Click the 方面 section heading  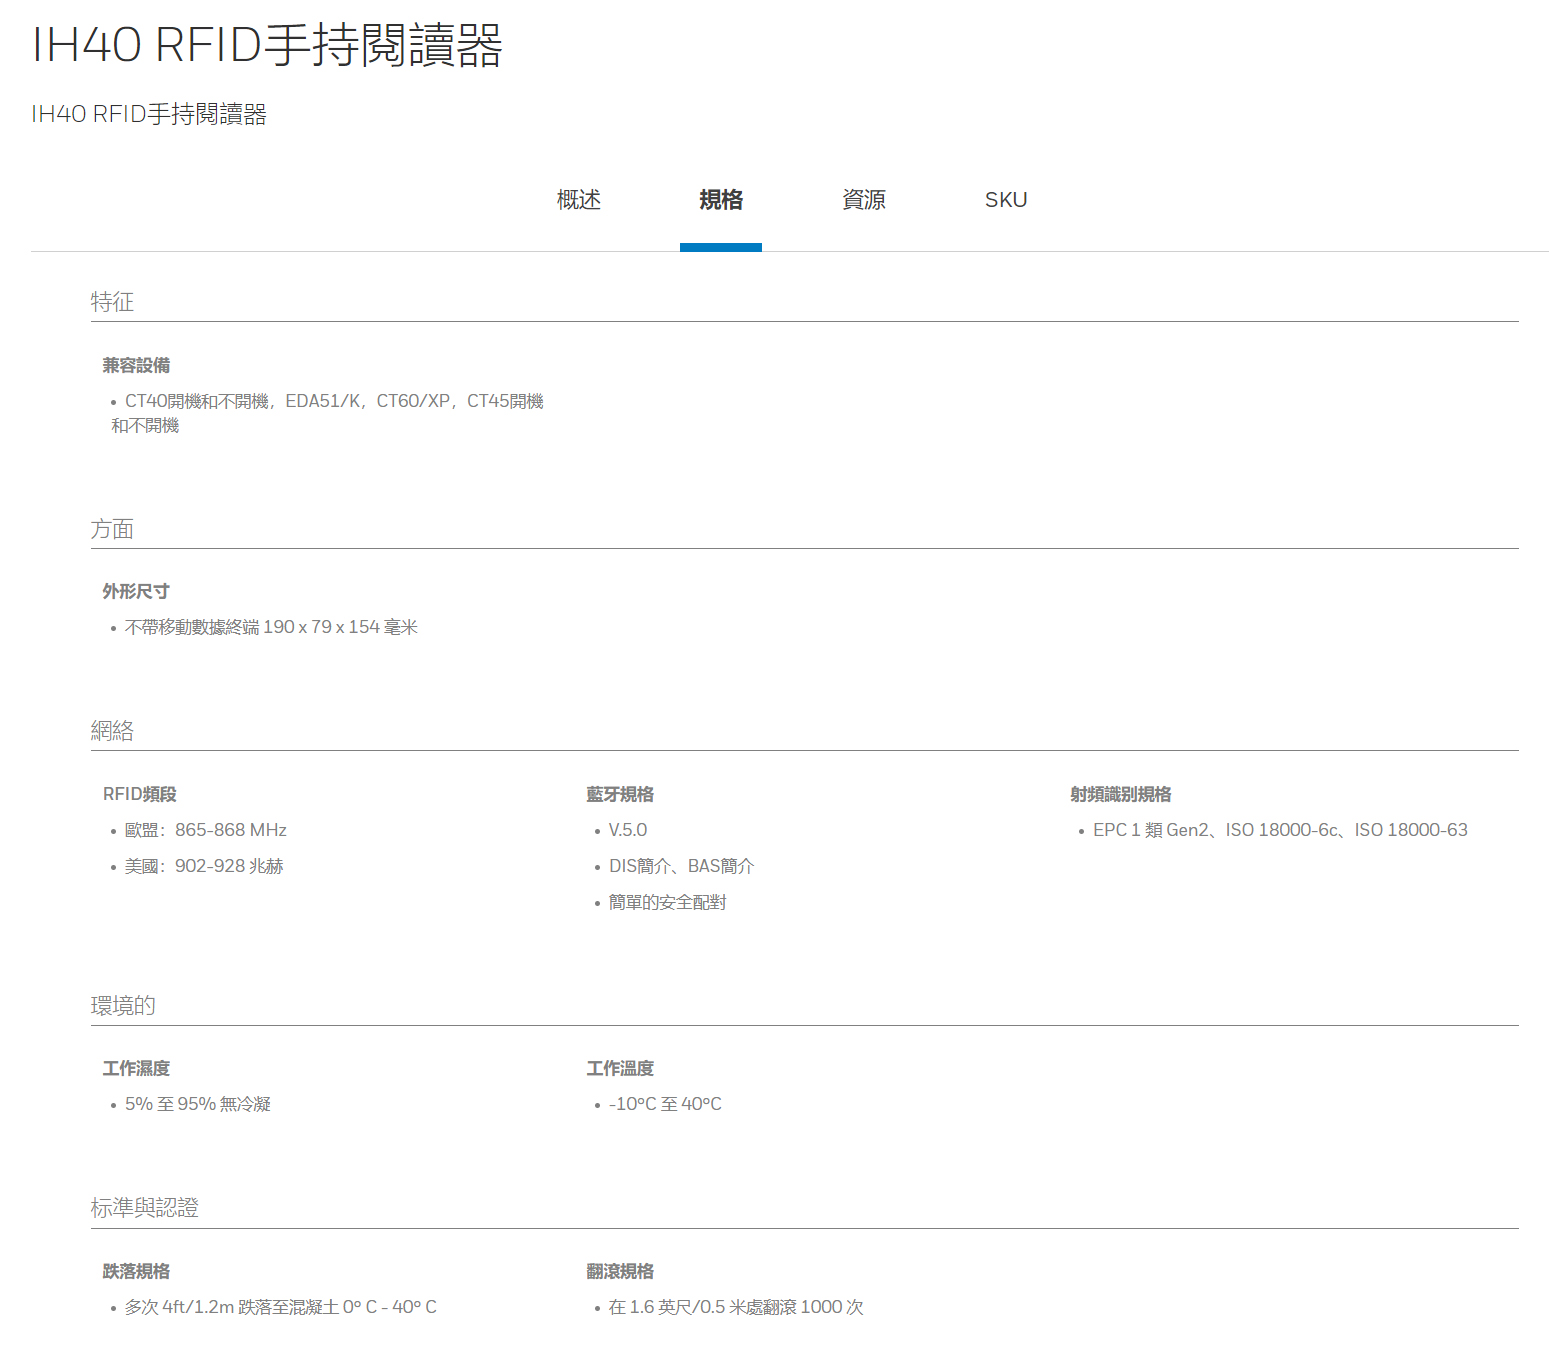pyautogui.click(x=112, y=529)
